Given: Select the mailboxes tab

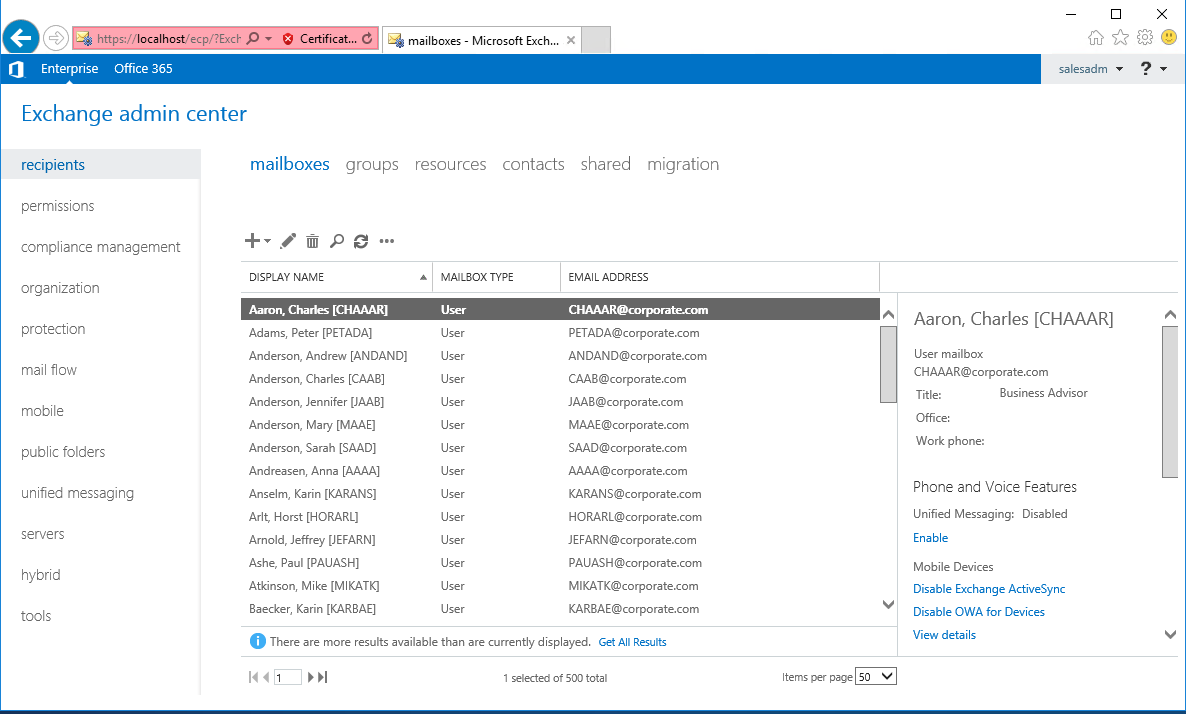Looking at the screenshot, I should (290, 164).
